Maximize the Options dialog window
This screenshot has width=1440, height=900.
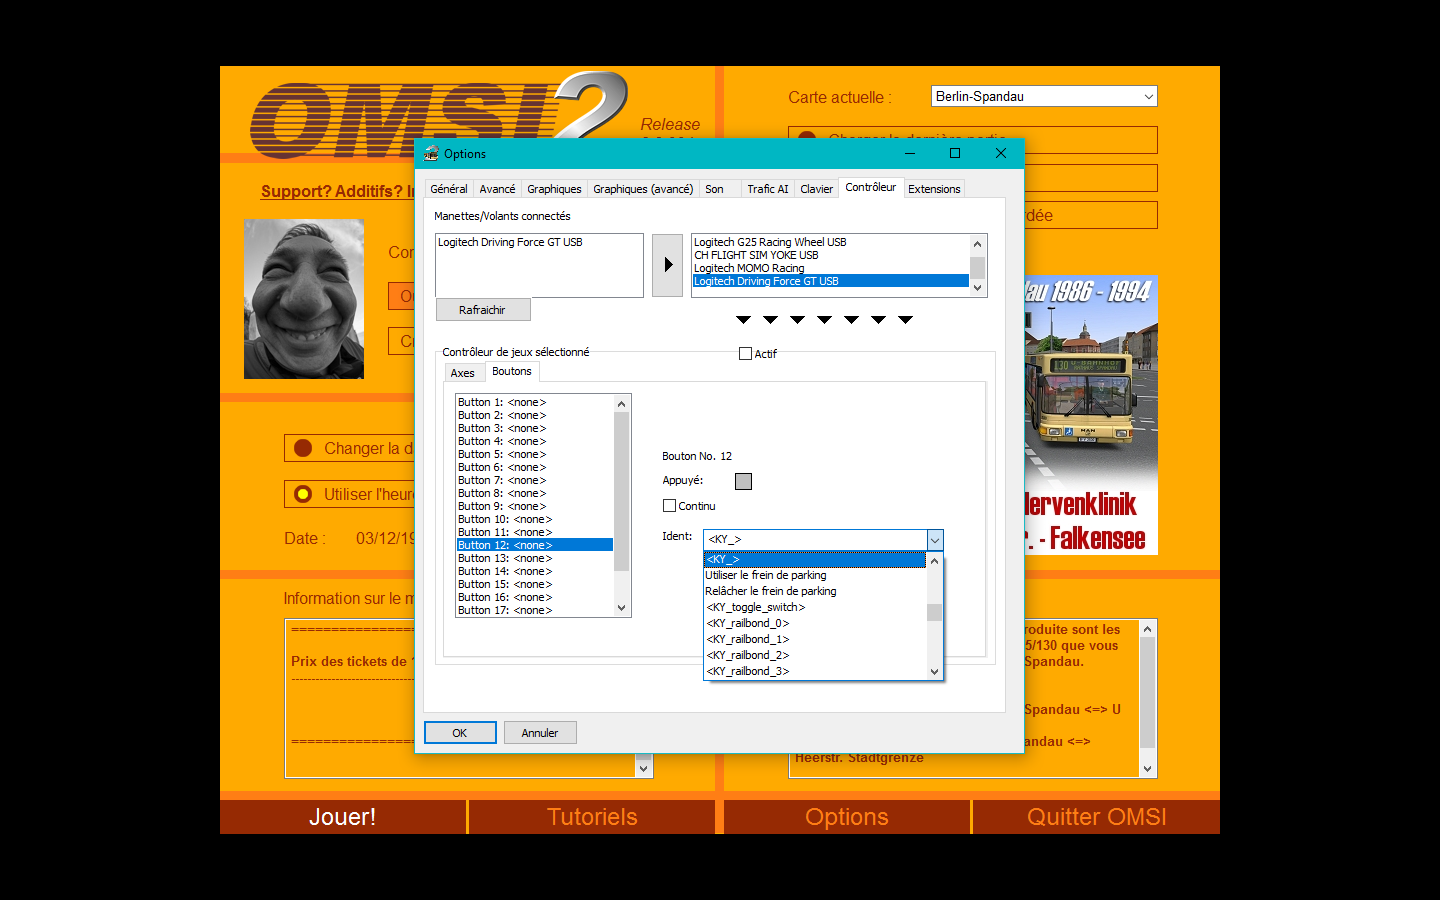(x=955, y=153)
